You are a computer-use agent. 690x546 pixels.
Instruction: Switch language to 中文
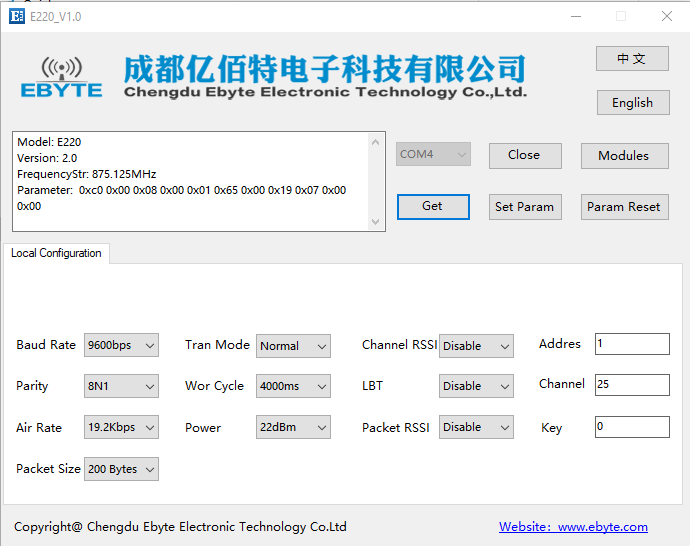(632, 59)
